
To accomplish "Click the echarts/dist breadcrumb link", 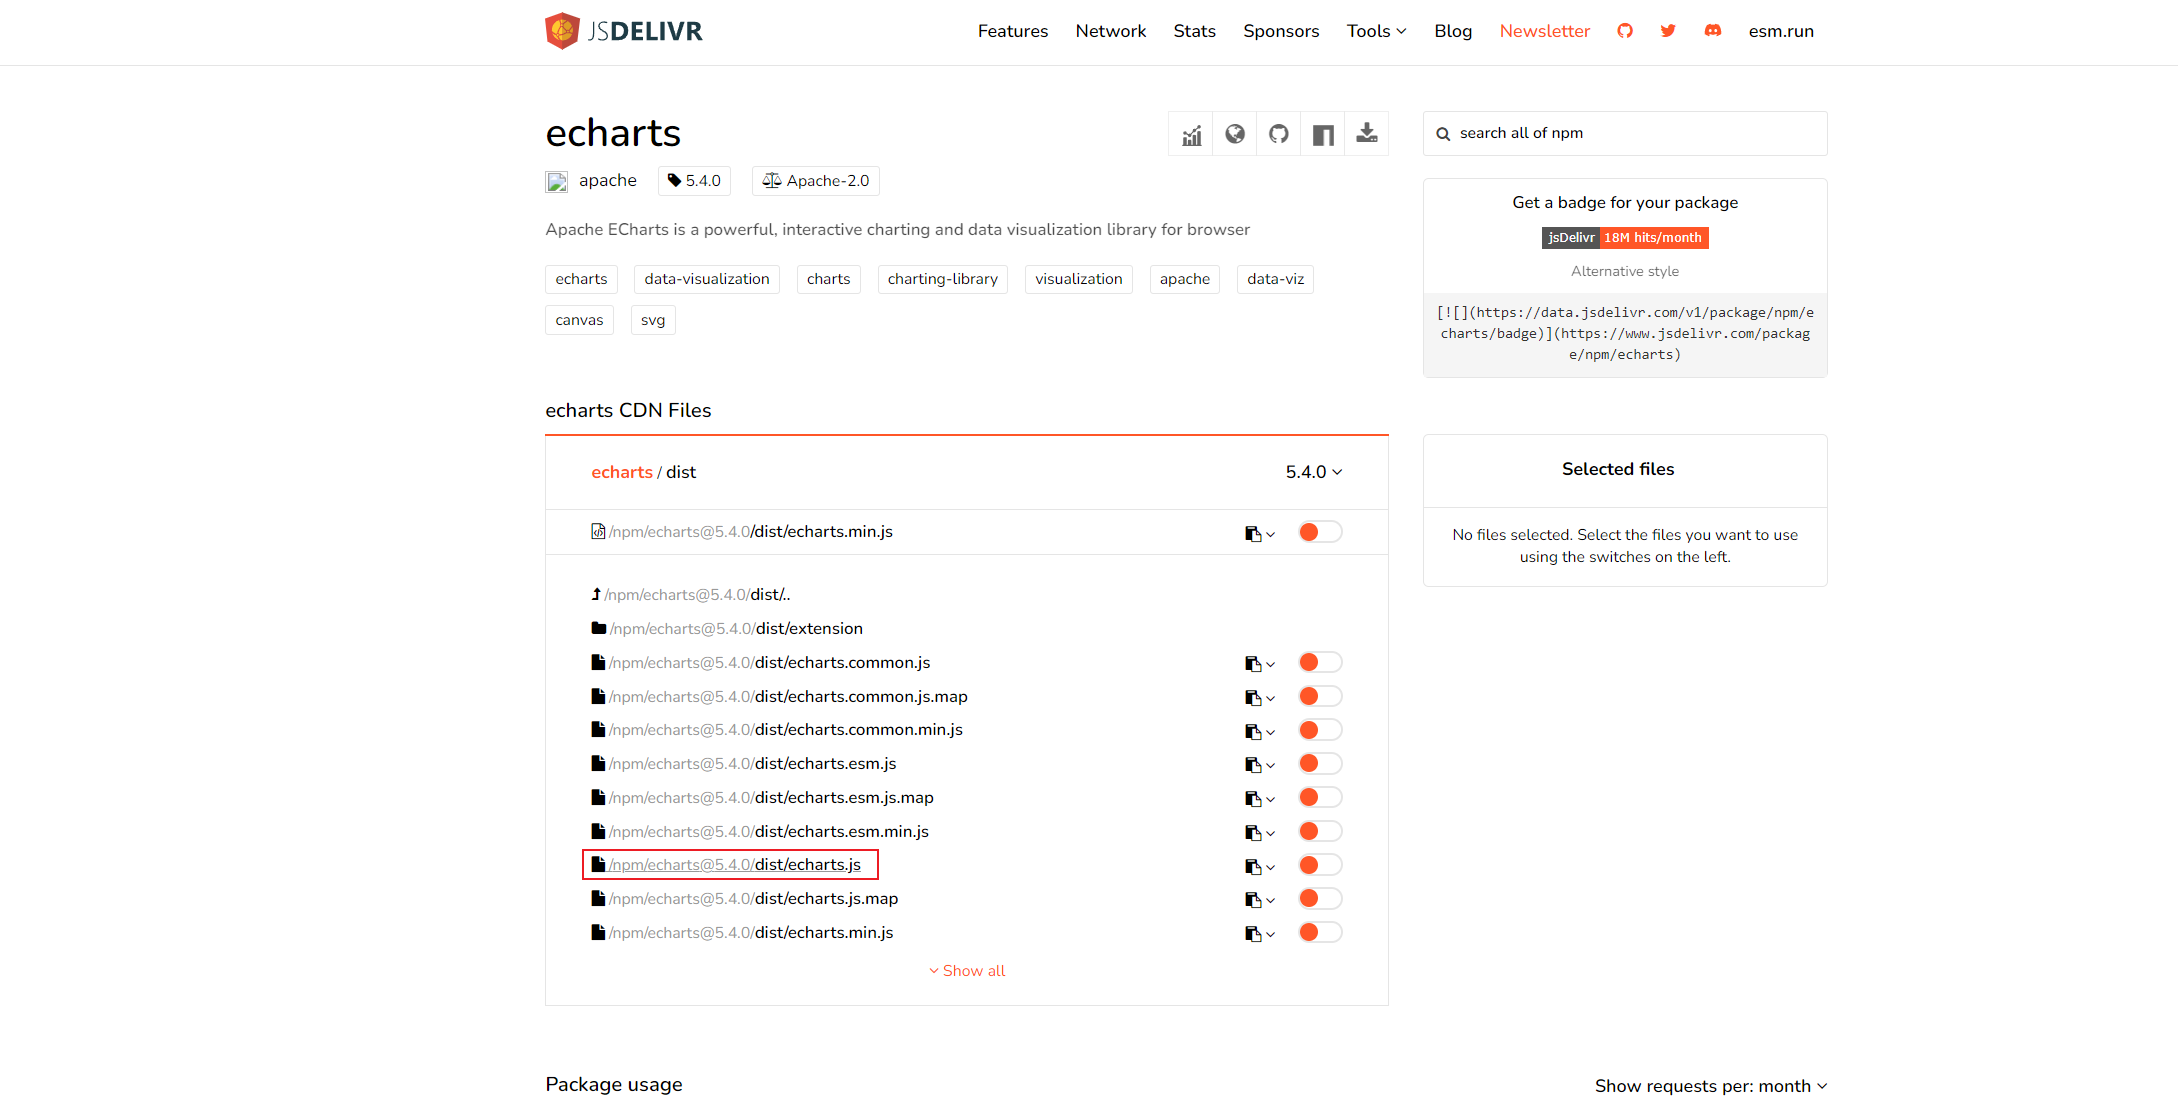I will coord(618,472).
